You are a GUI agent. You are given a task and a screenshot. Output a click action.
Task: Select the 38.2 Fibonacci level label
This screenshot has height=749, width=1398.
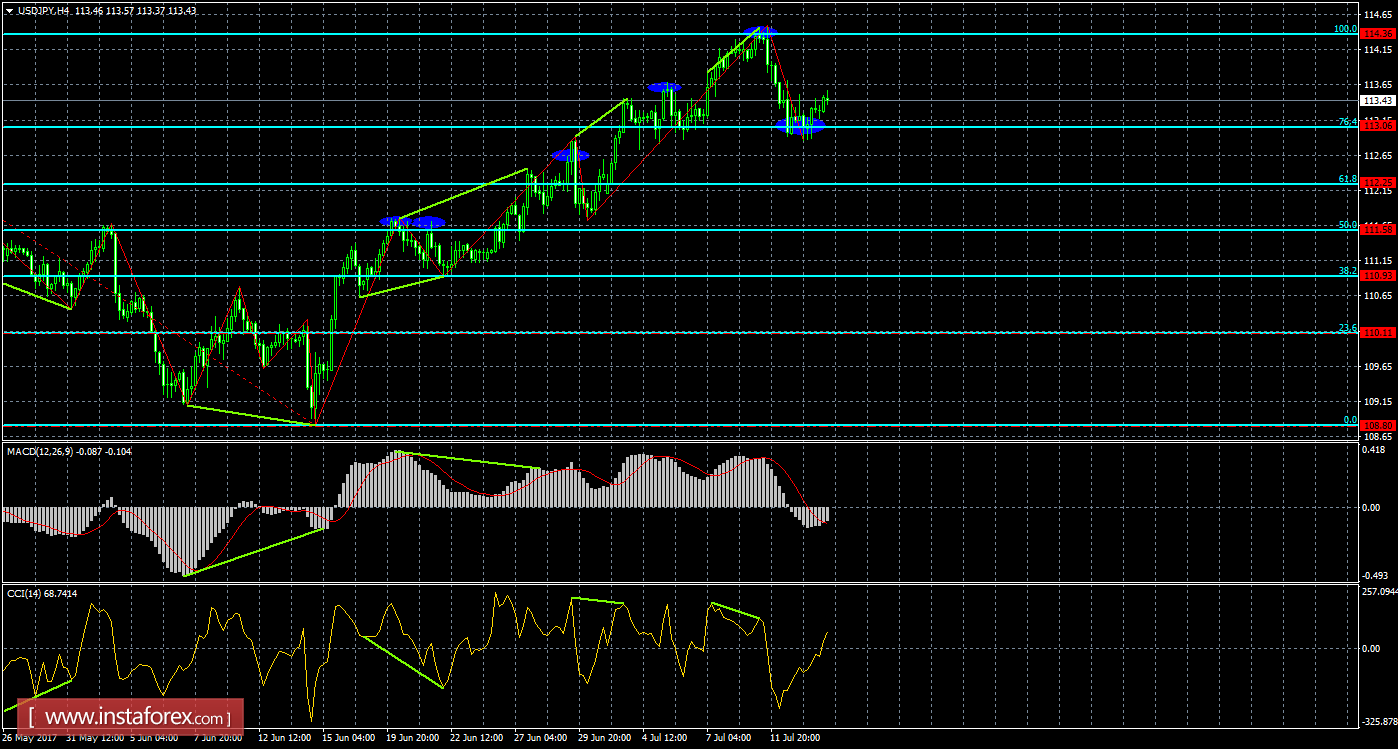(x=1348, y=271)
